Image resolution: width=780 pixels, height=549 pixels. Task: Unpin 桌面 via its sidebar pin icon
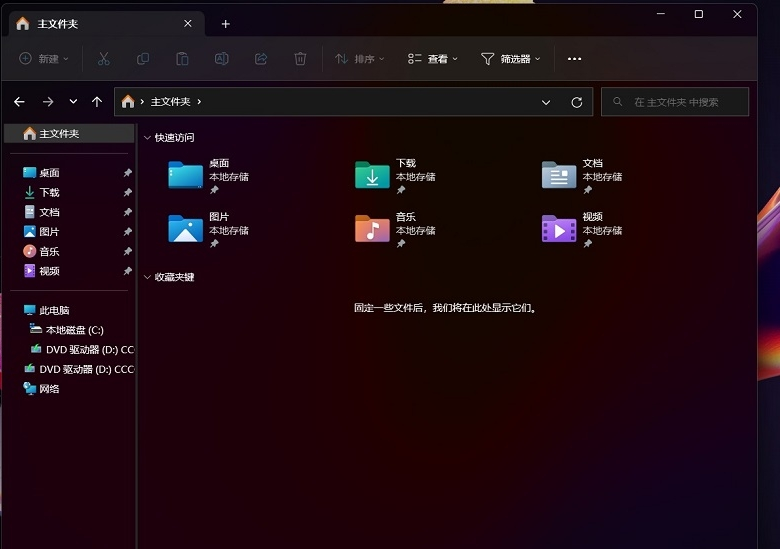(127, 173)
